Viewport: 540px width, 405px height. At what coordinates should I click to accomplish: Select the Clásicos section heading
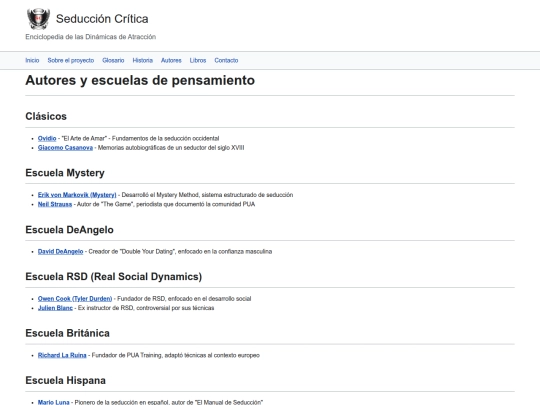(46, 116)
